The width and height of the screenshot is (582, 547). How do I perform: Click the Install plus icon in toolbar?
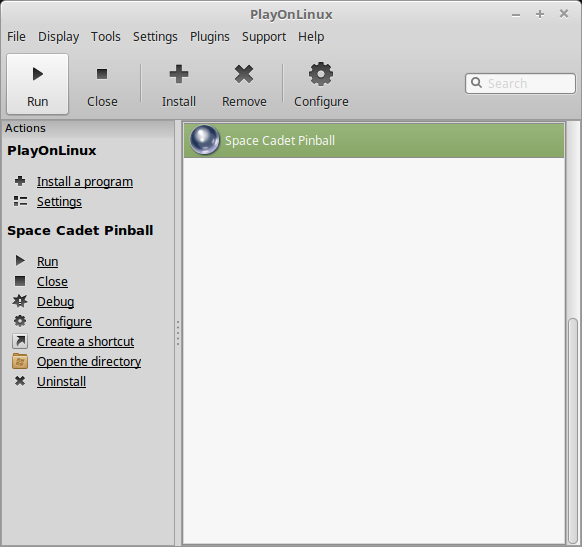[x=179, y=74]
